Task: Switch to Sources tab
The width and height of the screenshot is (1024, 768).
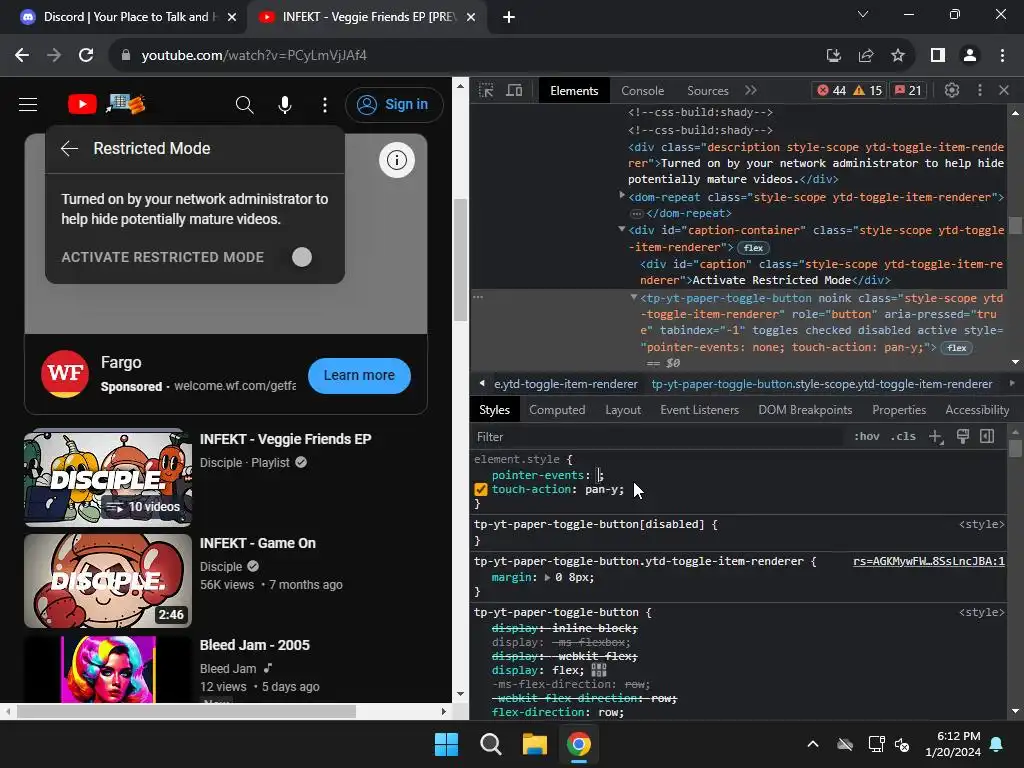Action: click(x=707, y=91)
